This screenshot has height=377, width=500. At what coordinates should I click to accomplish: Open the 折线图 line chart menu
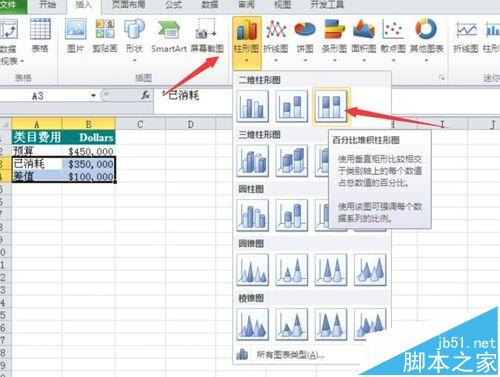(276, 41)
